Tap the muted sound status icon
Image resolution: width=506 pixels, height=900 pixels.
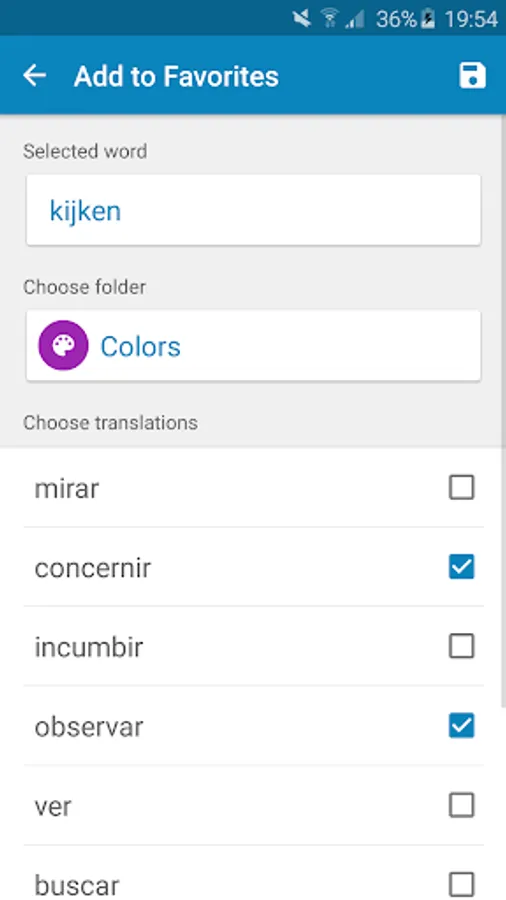click(x=302, y=20)
